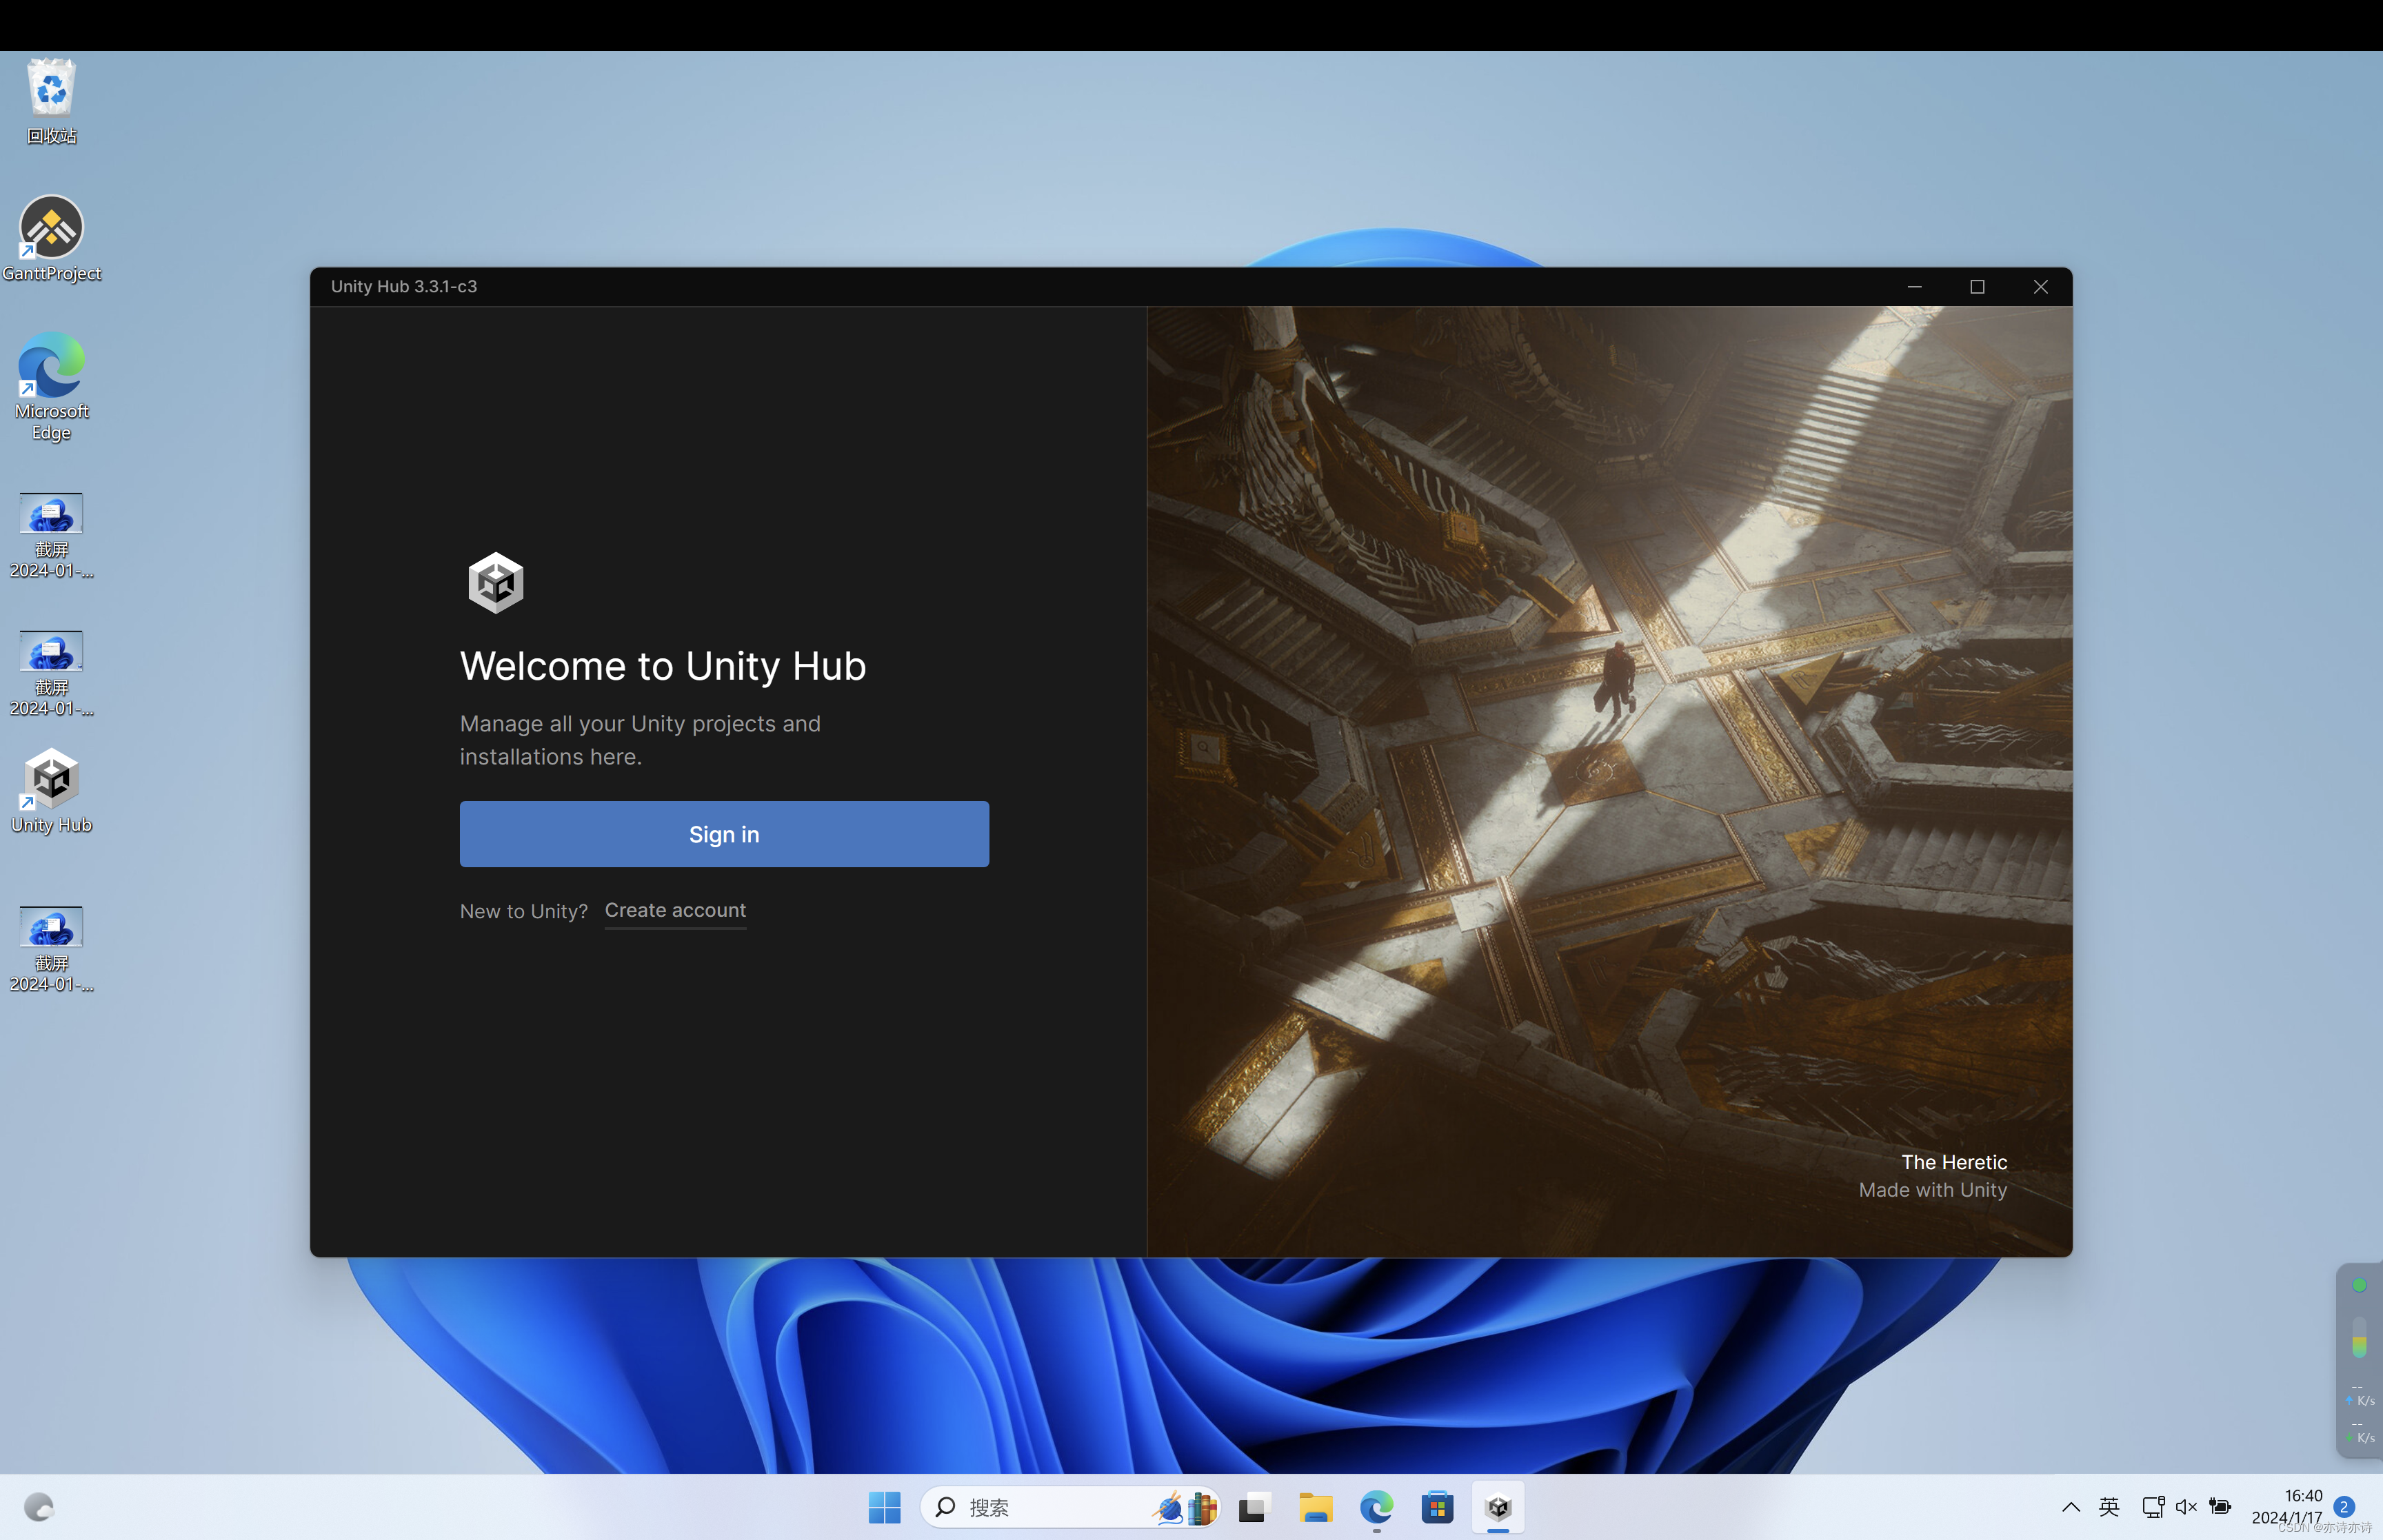The width and height of the screenshot is (2383, 1540).
Task: Click the Sign in button
Action: (x=724, y=834)
